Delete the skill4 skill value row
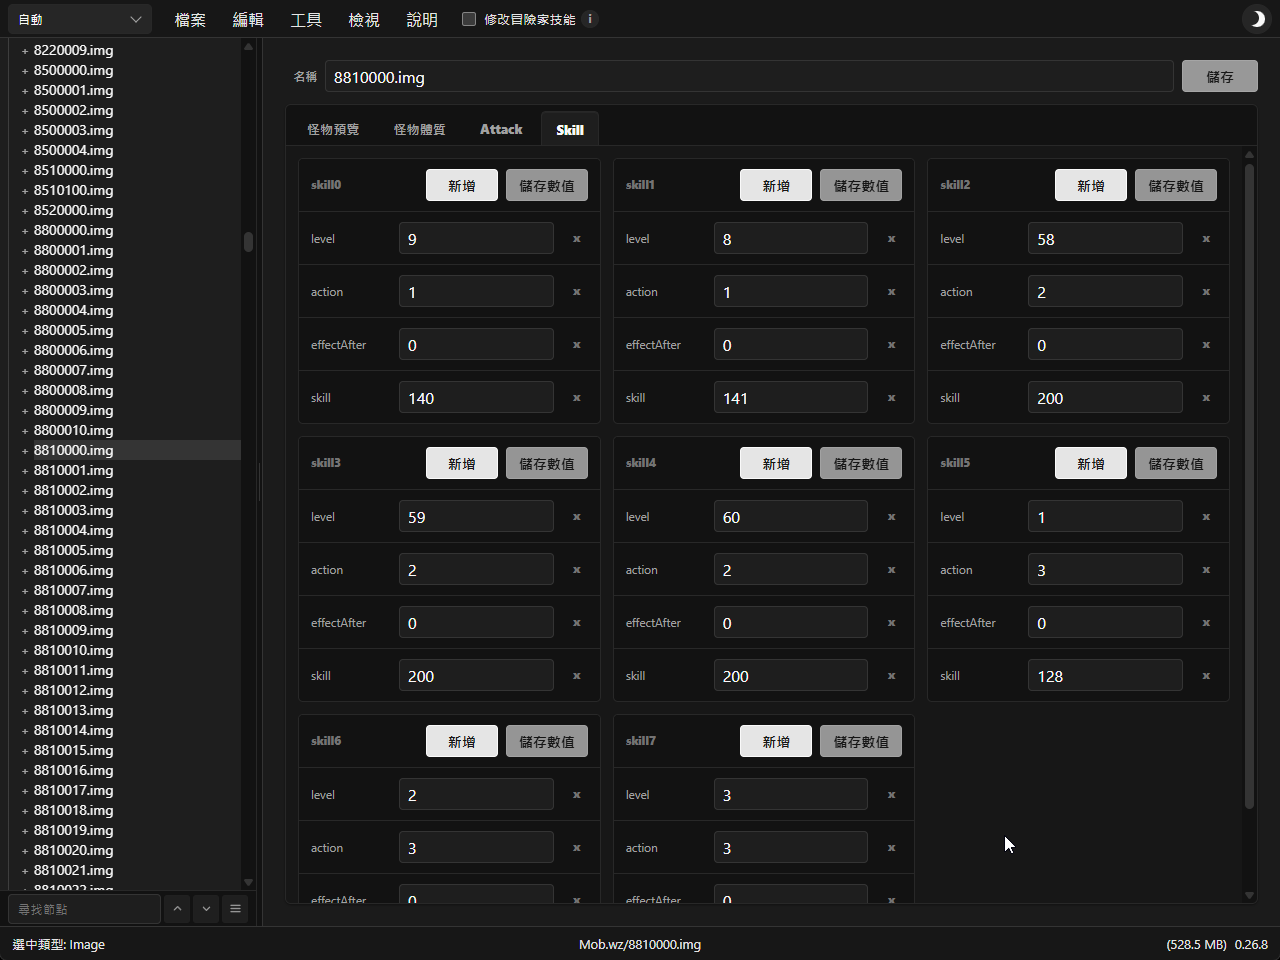Viewport: 1280px width, 960px height. [x=891, y=676]
